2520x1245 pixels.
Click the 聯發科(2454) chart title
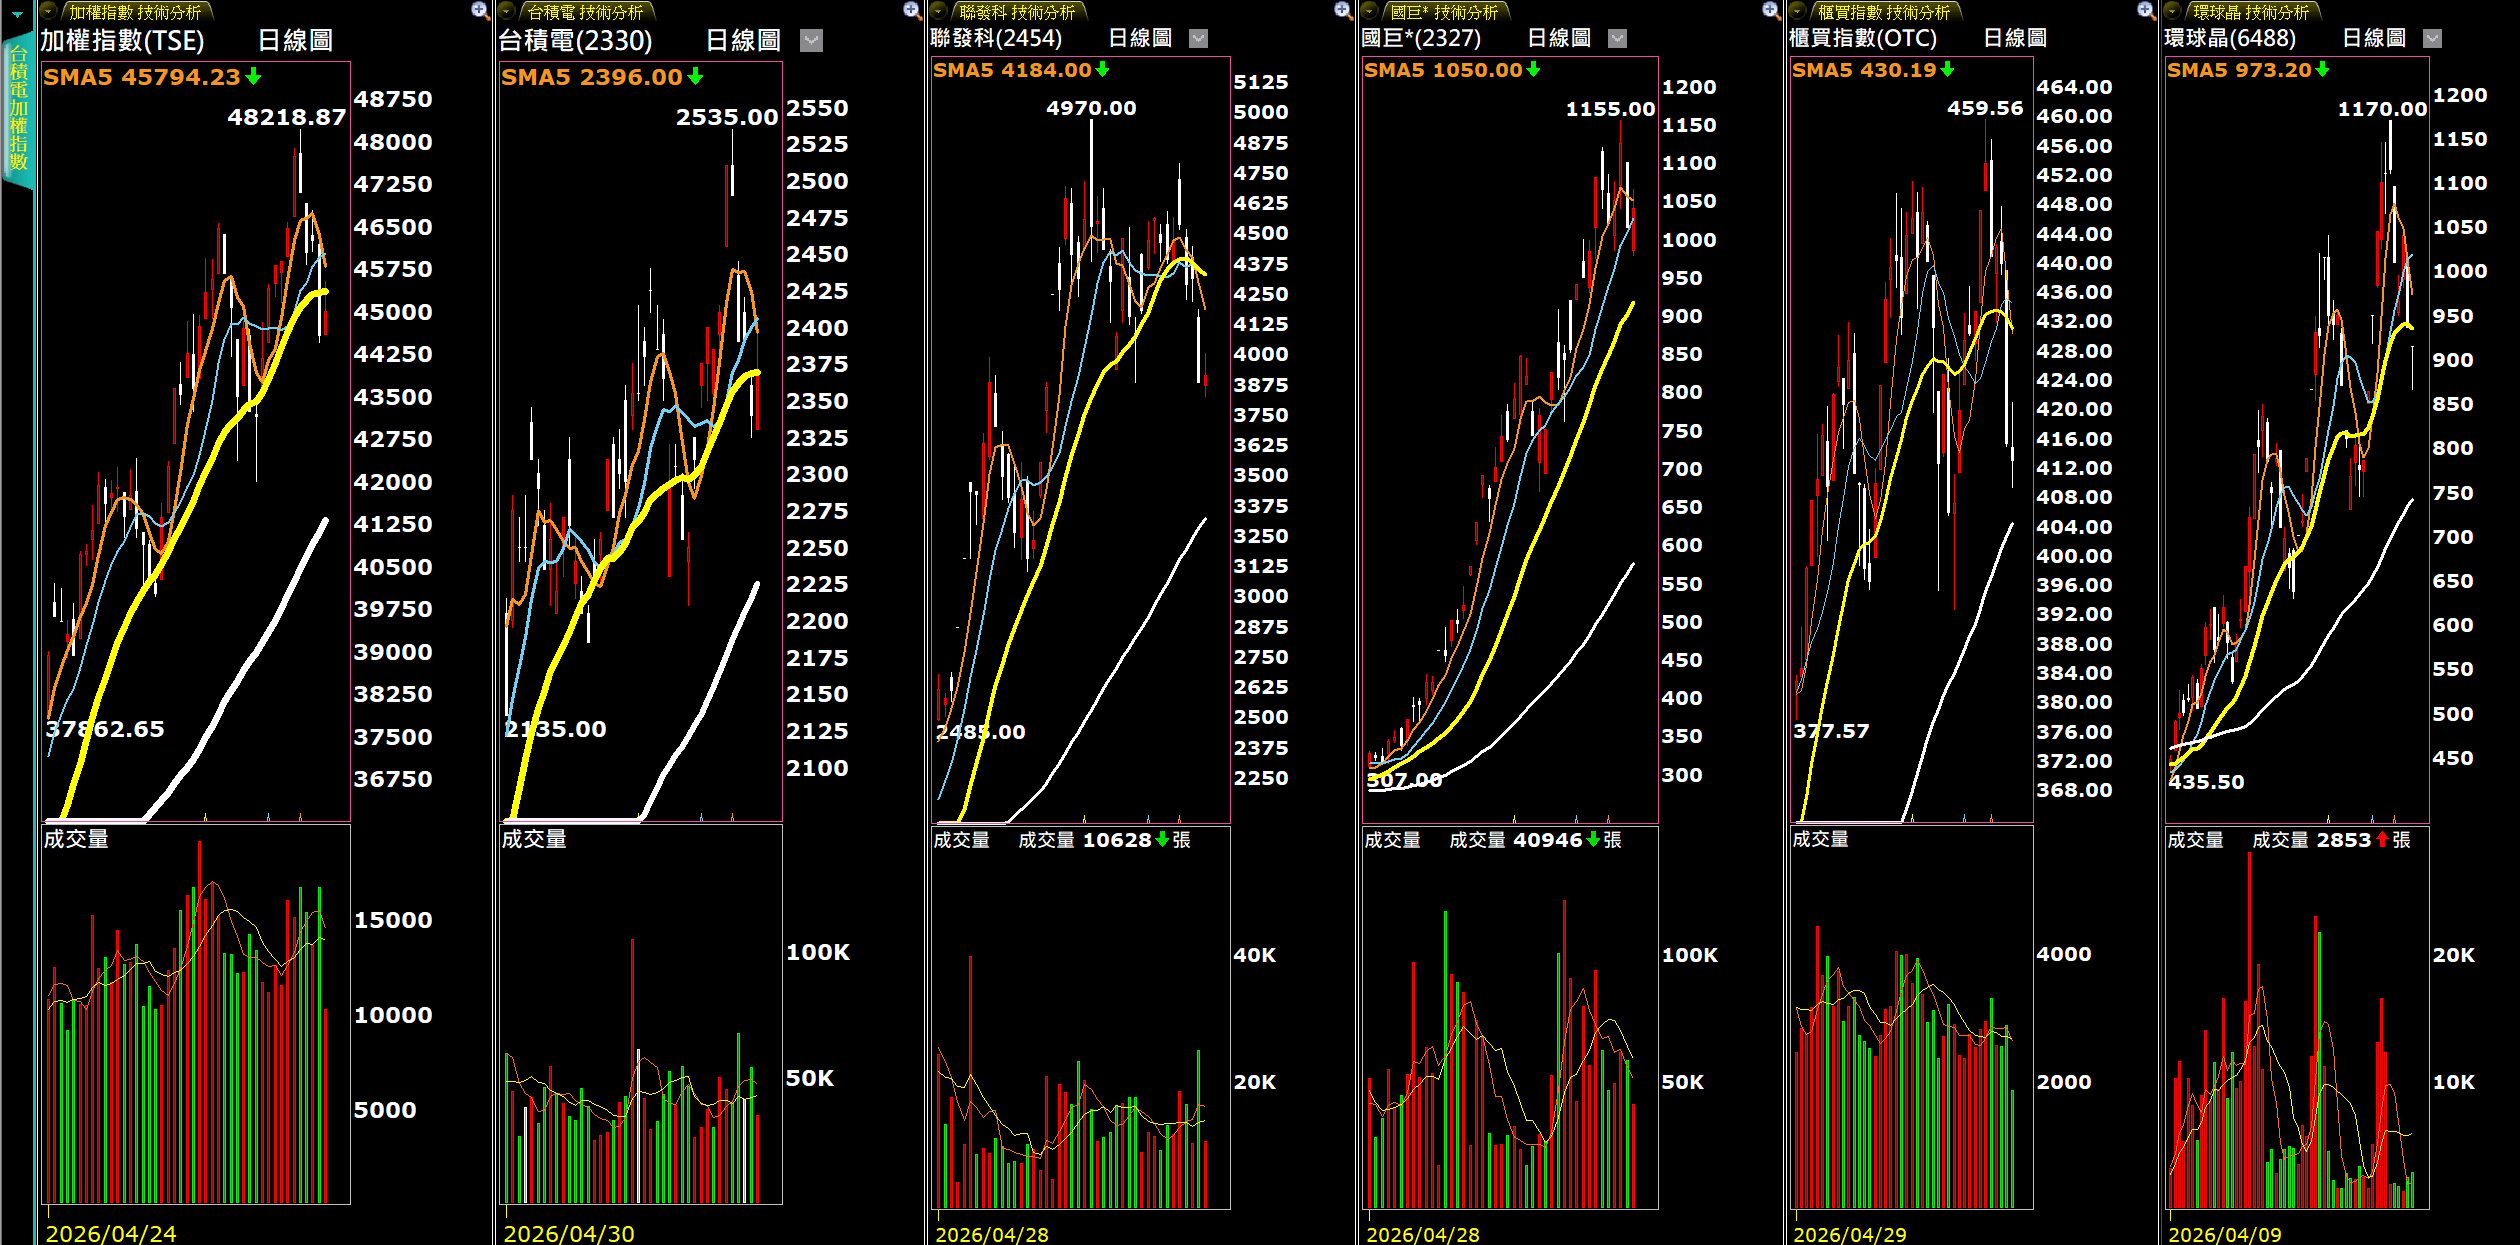point(996,38)
